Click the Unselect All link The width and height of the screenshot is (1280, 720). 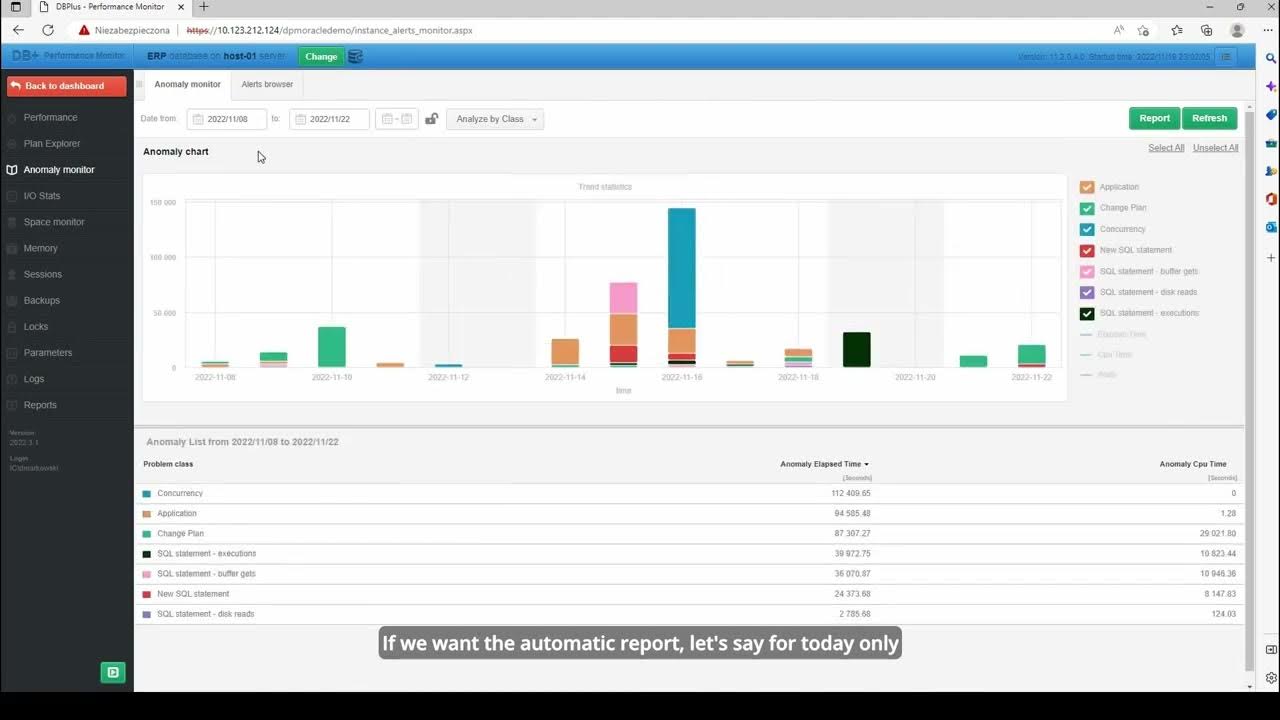[1215, 147]
